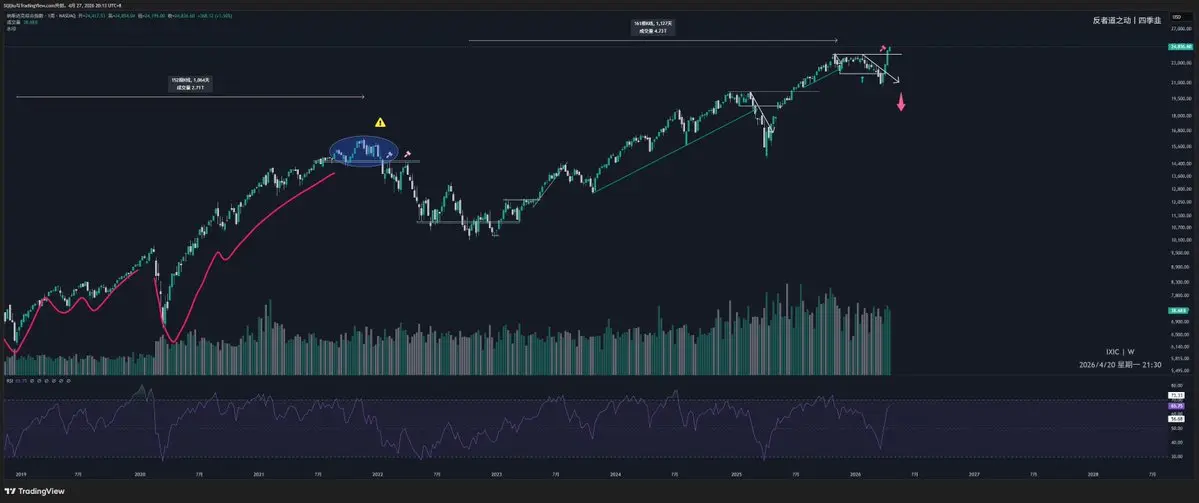Click the yellow warning triangle icon

click(380, 122)
